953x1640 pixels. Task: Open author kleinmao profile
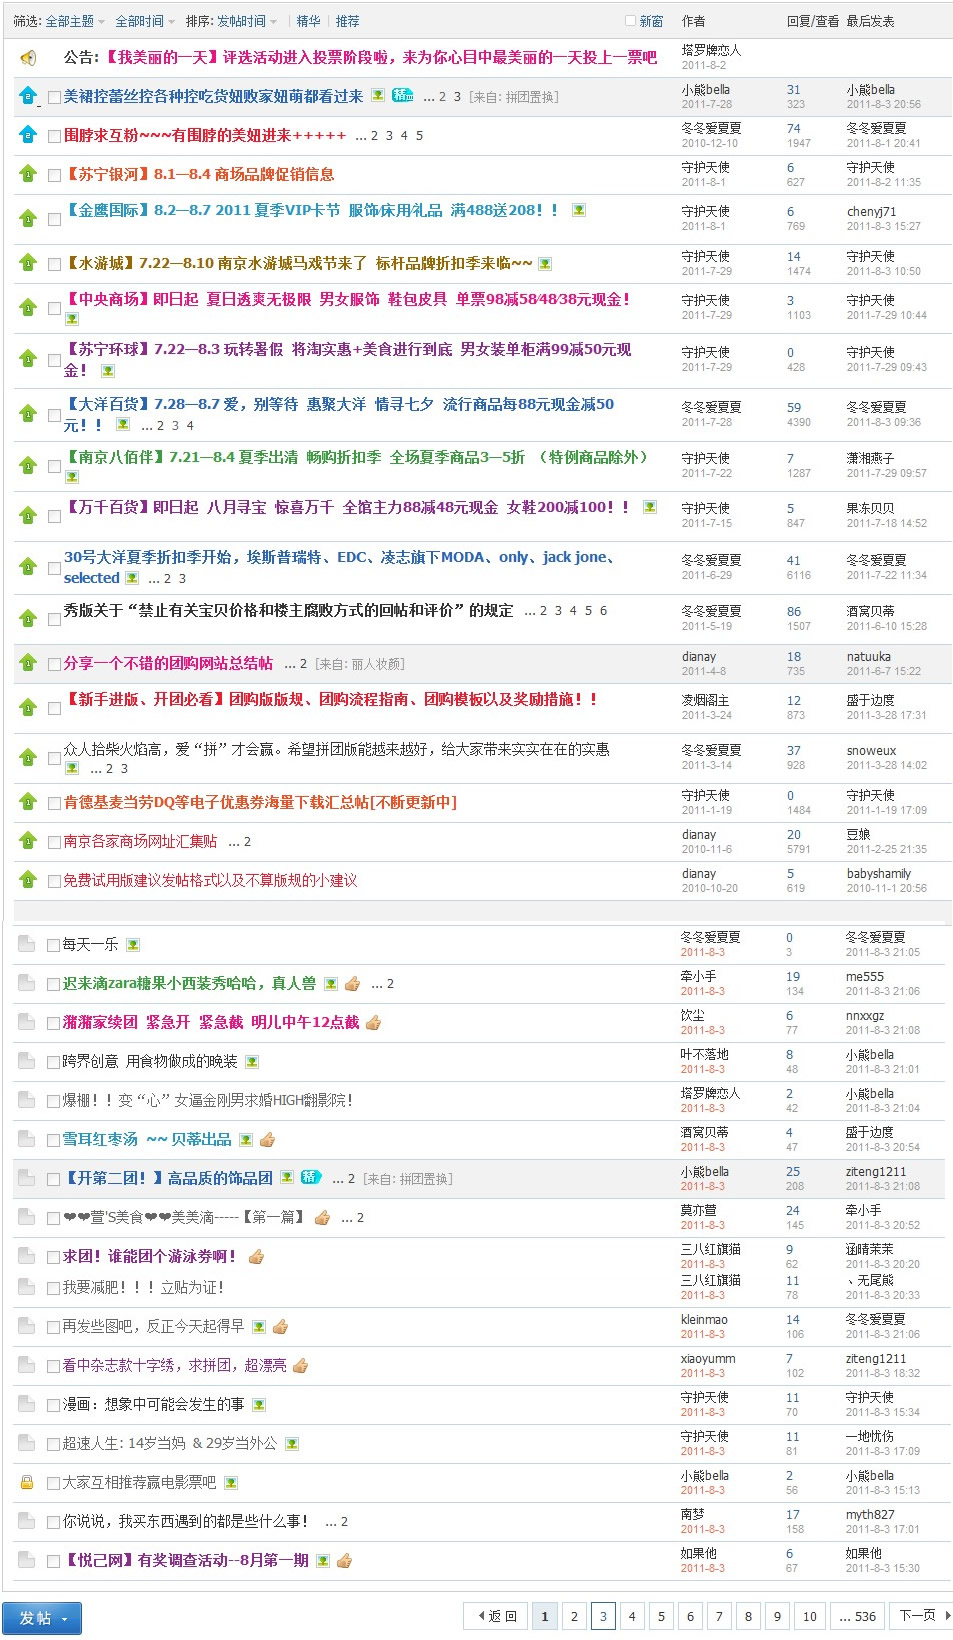[704, 1320]
